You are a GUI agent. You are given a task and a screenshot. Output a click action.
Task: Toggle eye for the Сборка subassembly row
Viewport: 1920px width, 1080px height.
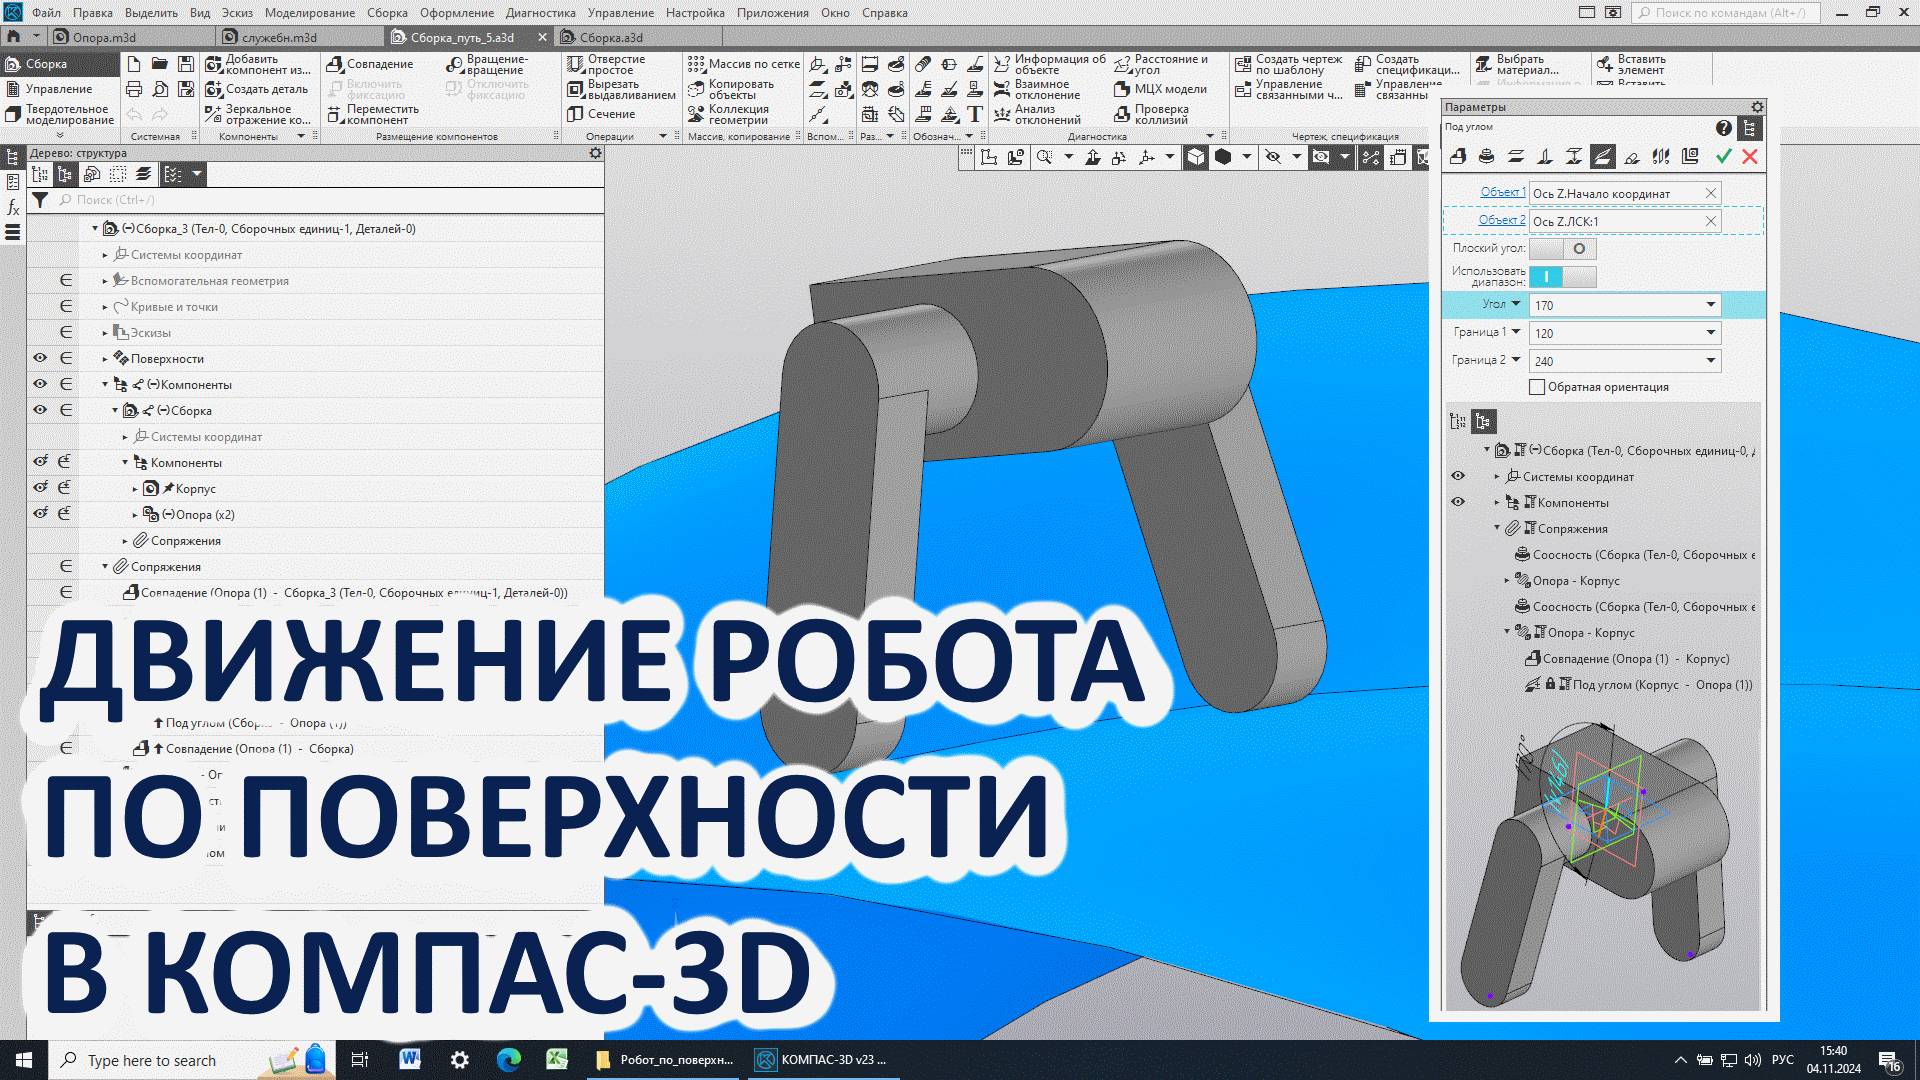(x=40, y=410)
